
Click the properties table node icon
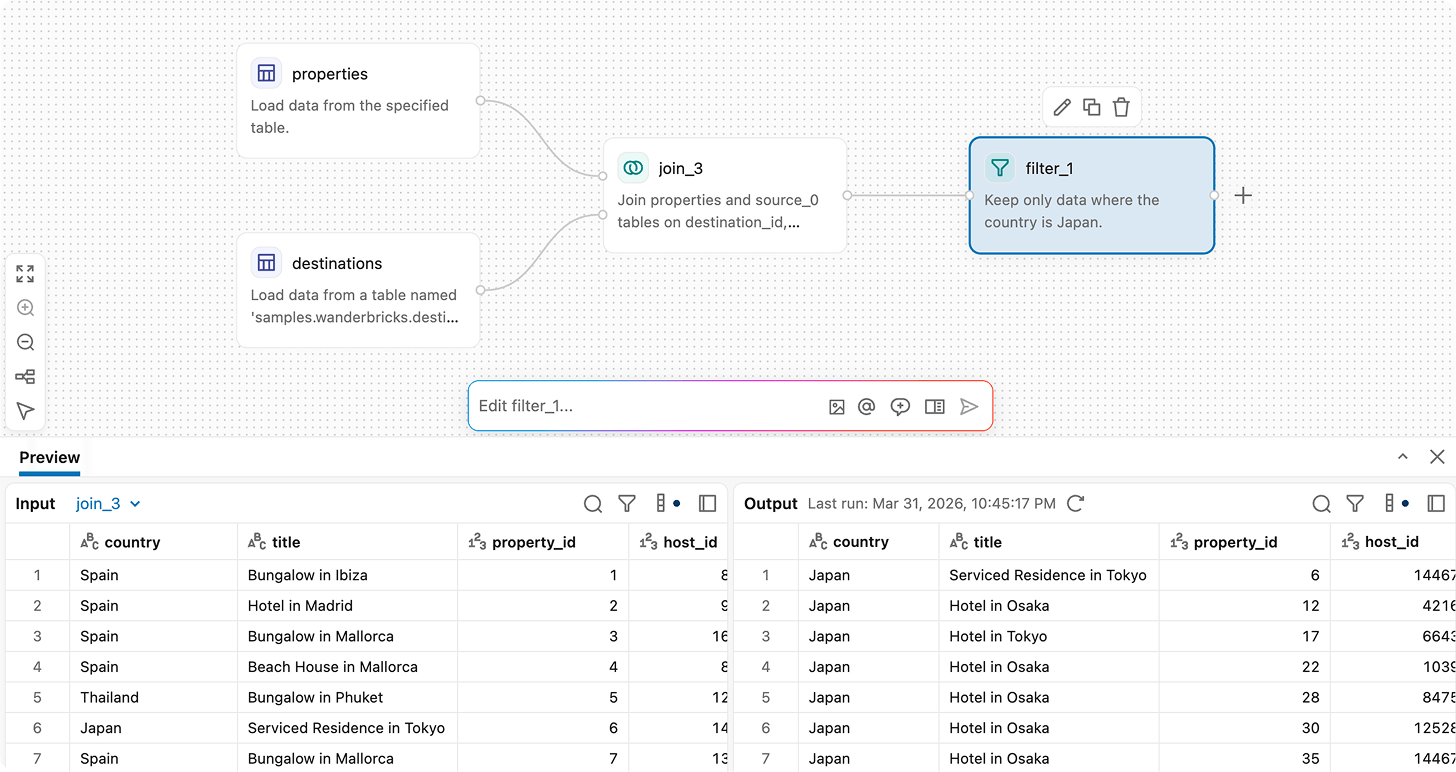266,73
